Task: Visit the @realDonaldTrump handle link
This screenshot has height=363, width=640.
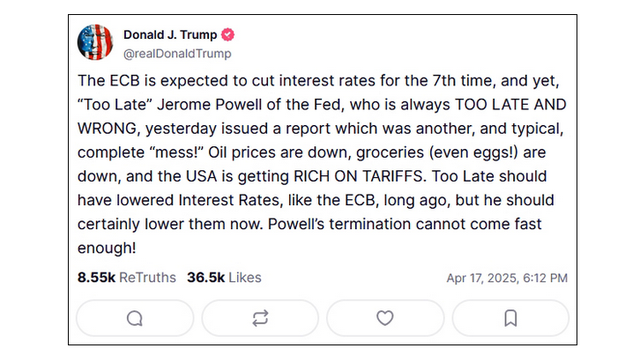Action: click(177, 54)
